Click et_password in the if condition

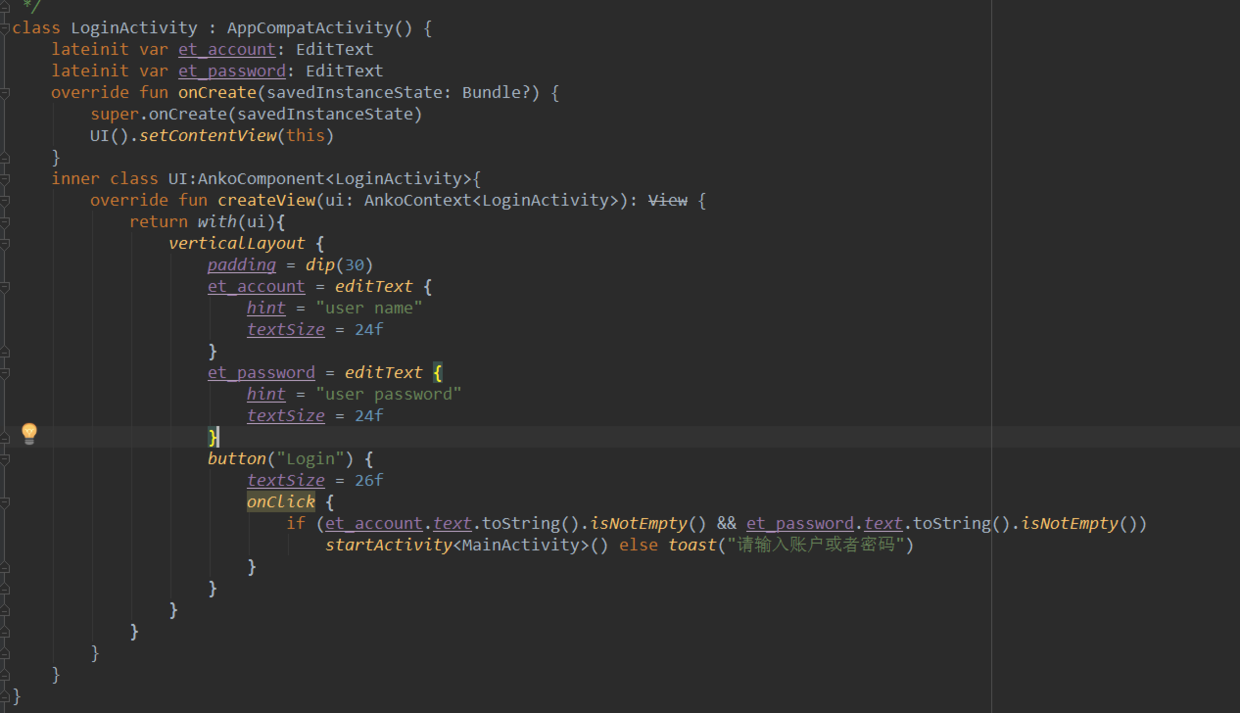tap(800, 523)
